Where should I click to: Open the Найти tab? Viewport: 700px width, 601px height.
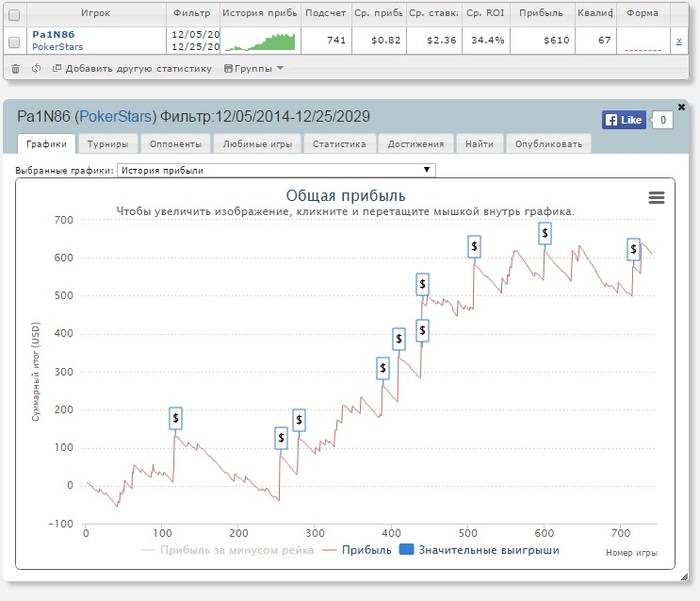click(x=479, y=144)
